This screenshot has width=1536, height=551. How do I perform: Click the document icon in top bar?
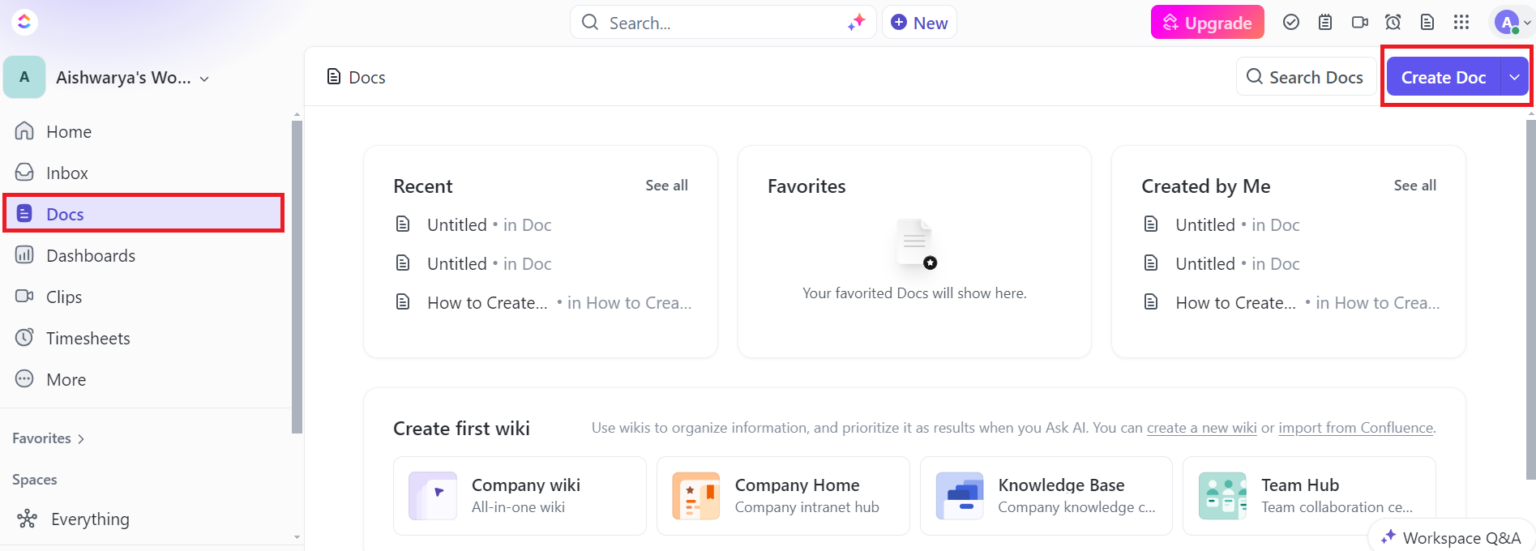[x=1427, y=22]
